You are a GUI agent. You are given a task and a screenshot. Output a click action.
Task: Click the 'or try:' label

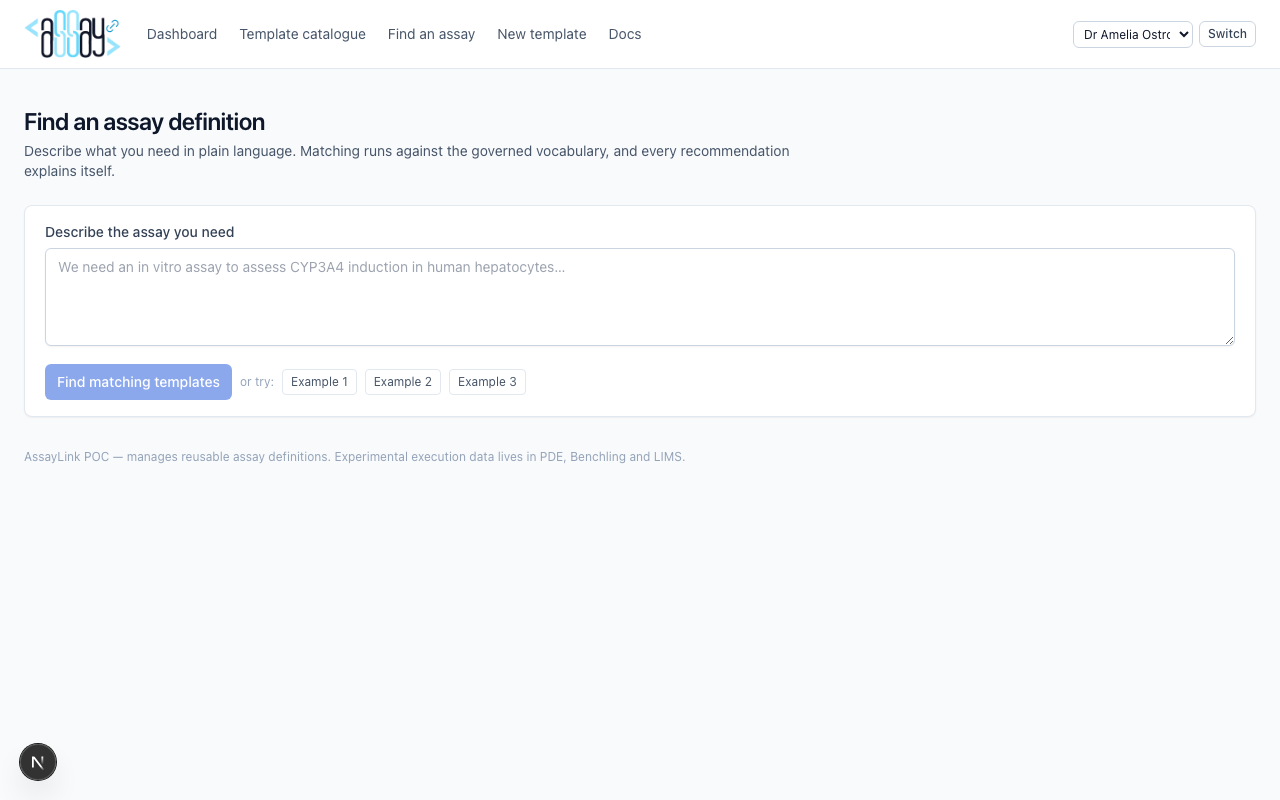click(257, 382)
